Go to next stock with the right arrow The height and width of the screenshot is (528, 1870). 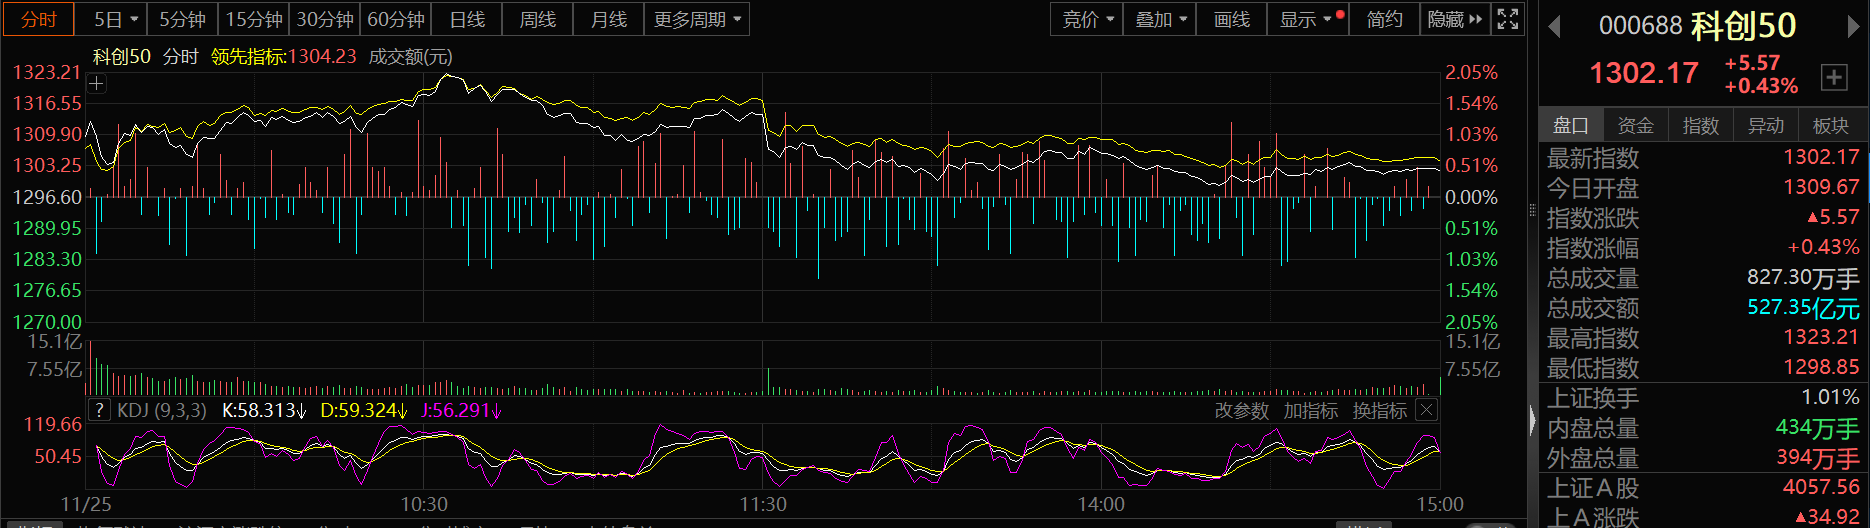1853,26
